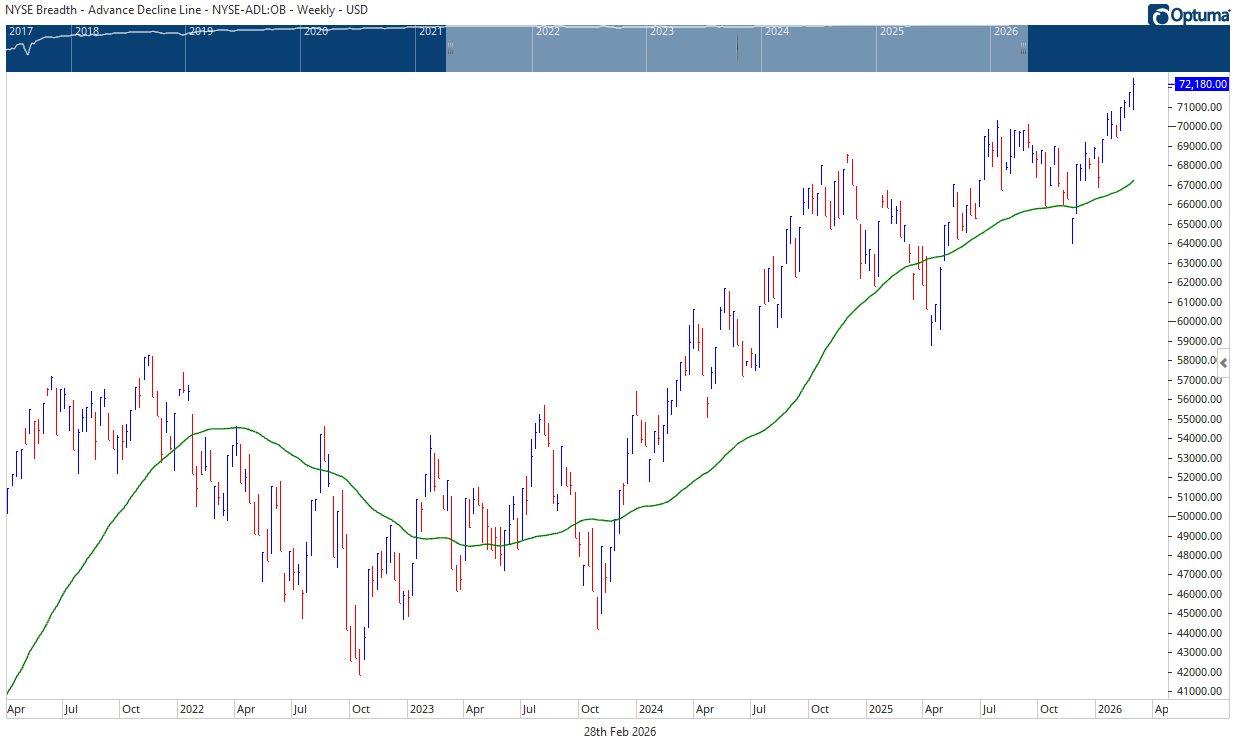Grab the left handle of the navigator range
The image size is (1236, 751).
(x=450, y=47)
